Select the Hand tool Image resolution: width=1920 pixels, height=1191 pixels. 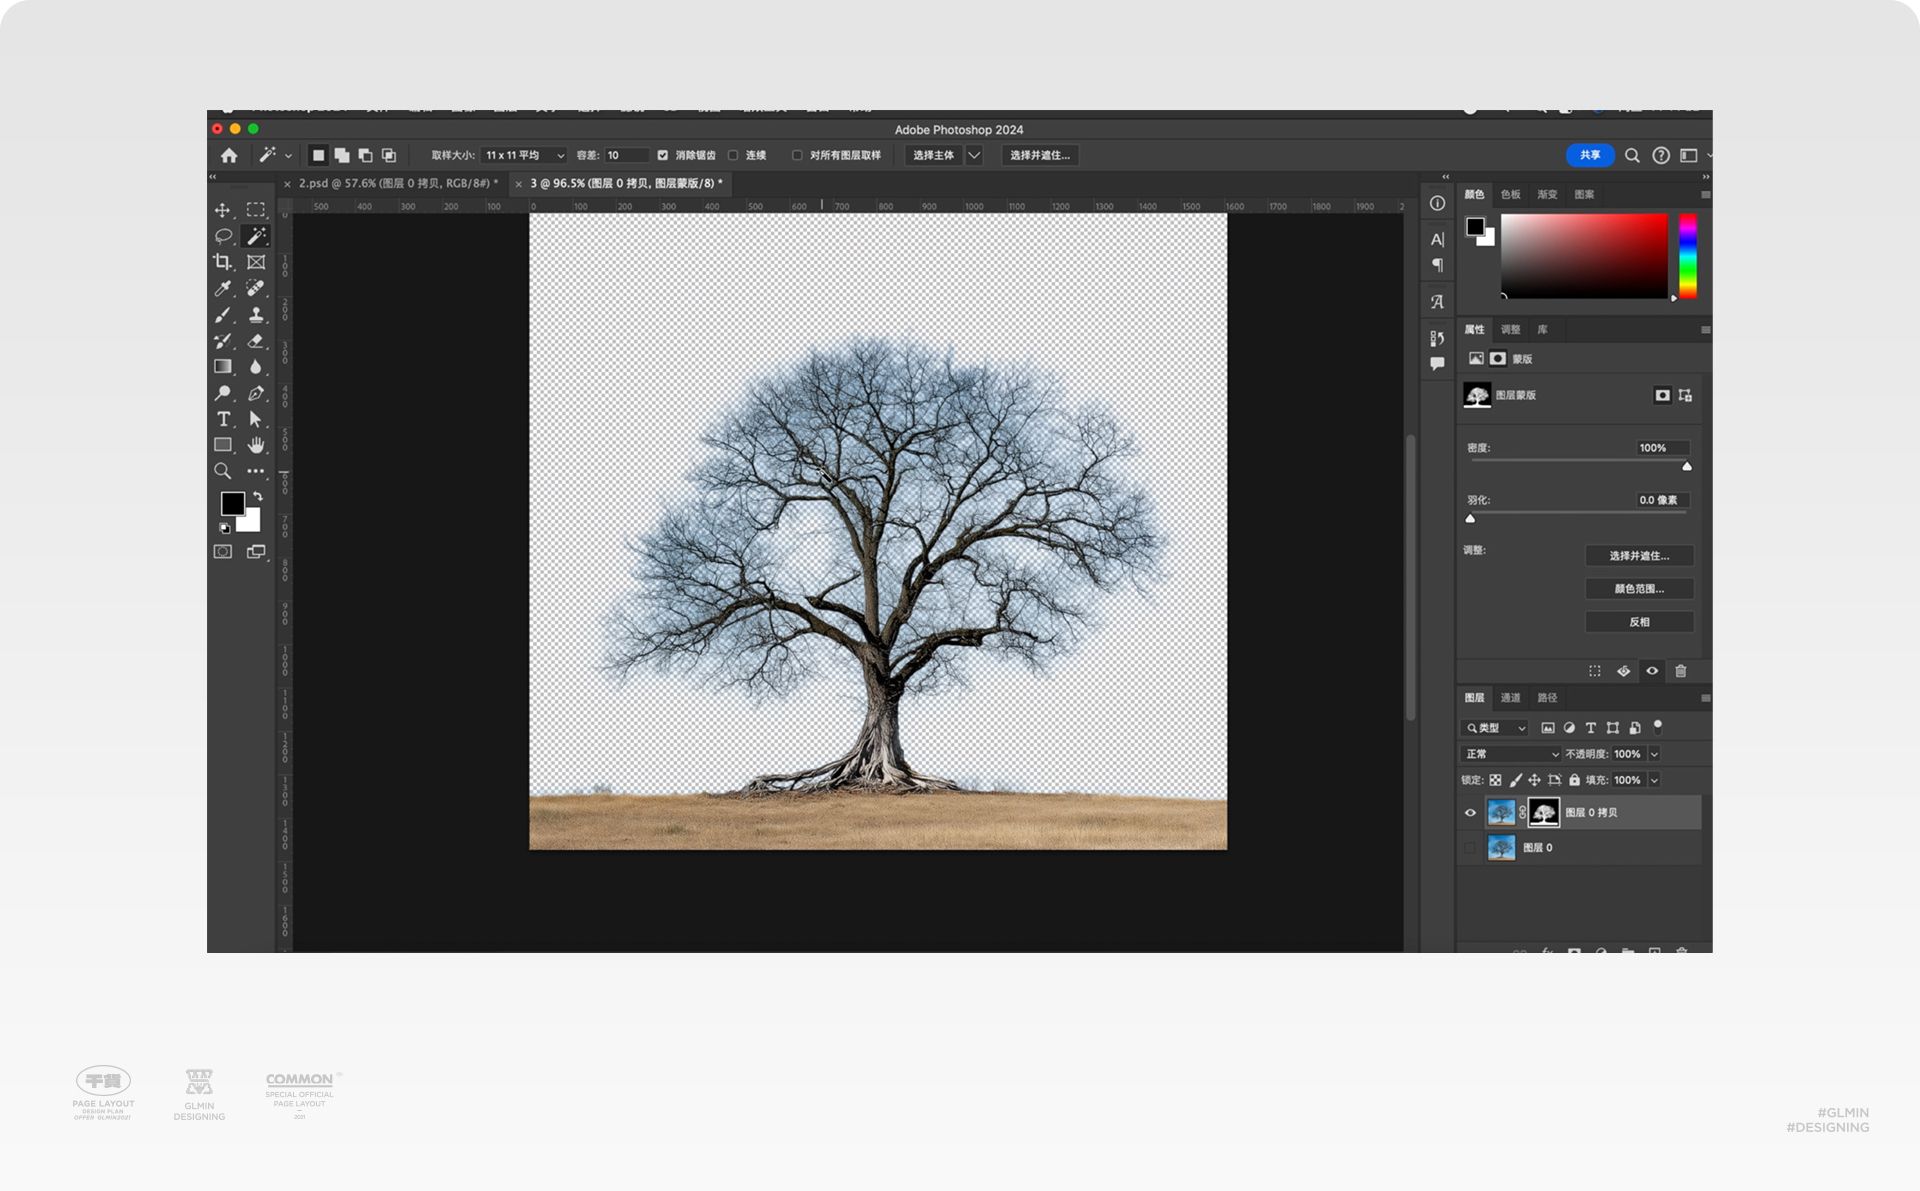click(x=256, y=445)
